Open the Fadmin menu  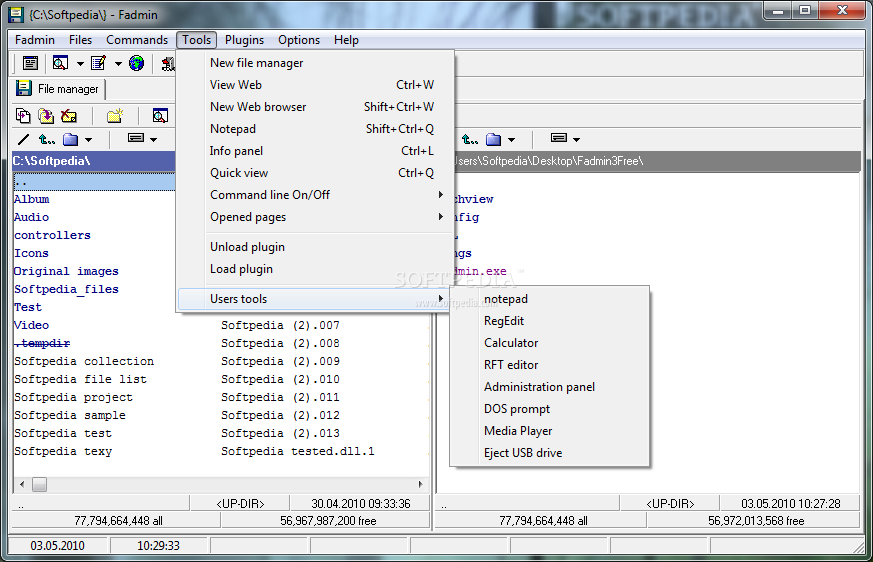click(35, 40)
